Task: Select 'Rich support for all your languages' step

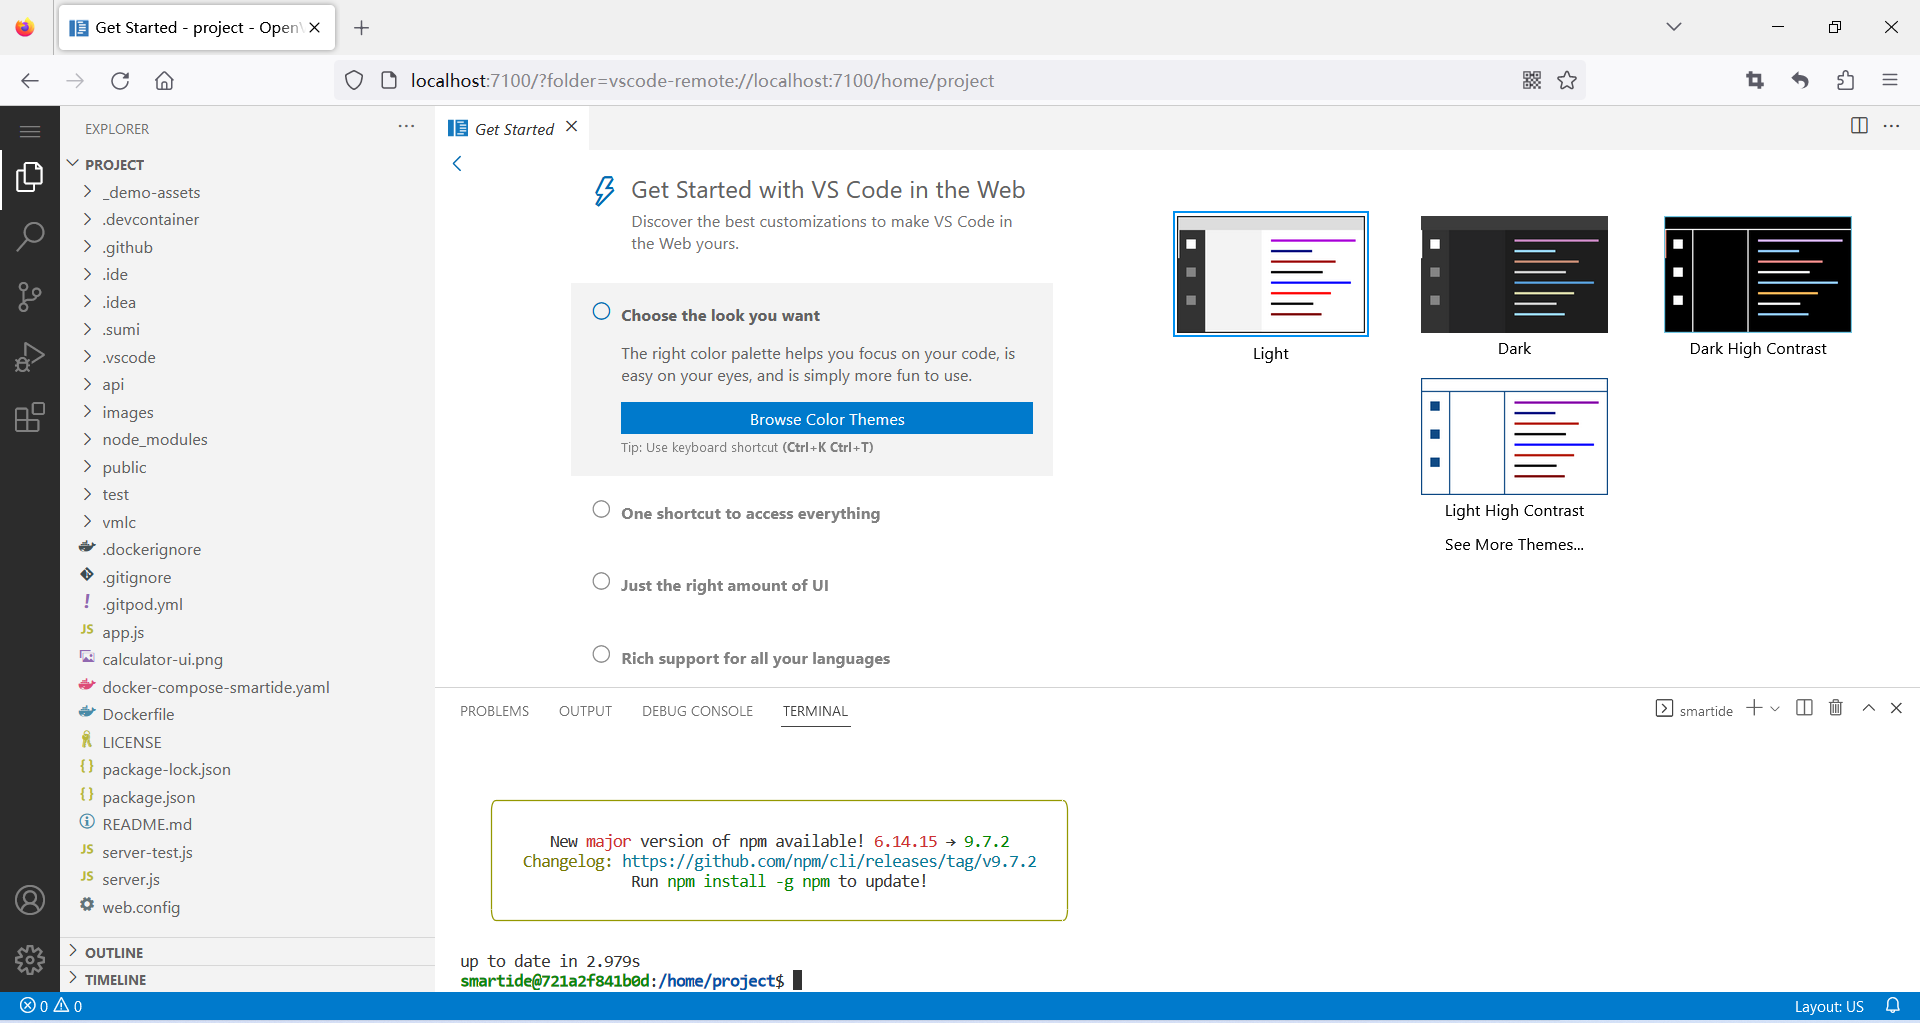Action: tap(755, 658)
